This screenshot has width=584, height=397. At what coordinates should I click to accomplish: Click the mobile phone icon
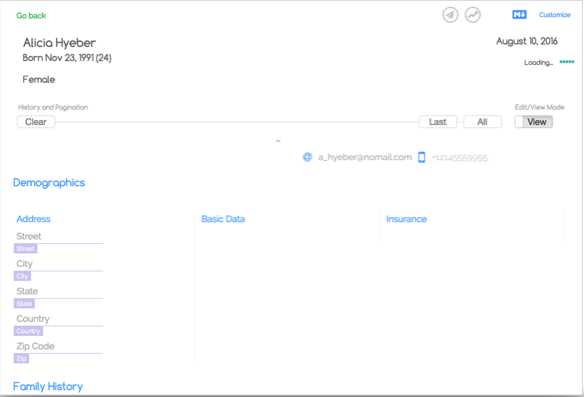coord(422,157)
